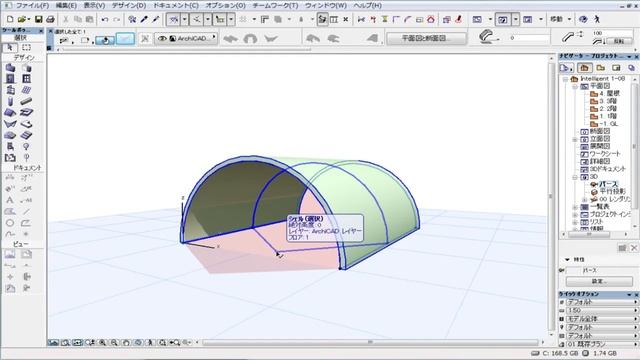The height and width of the screenshot is (360, 640).
Task: Select the Column tool in toolbox
Action: (10, 101)
